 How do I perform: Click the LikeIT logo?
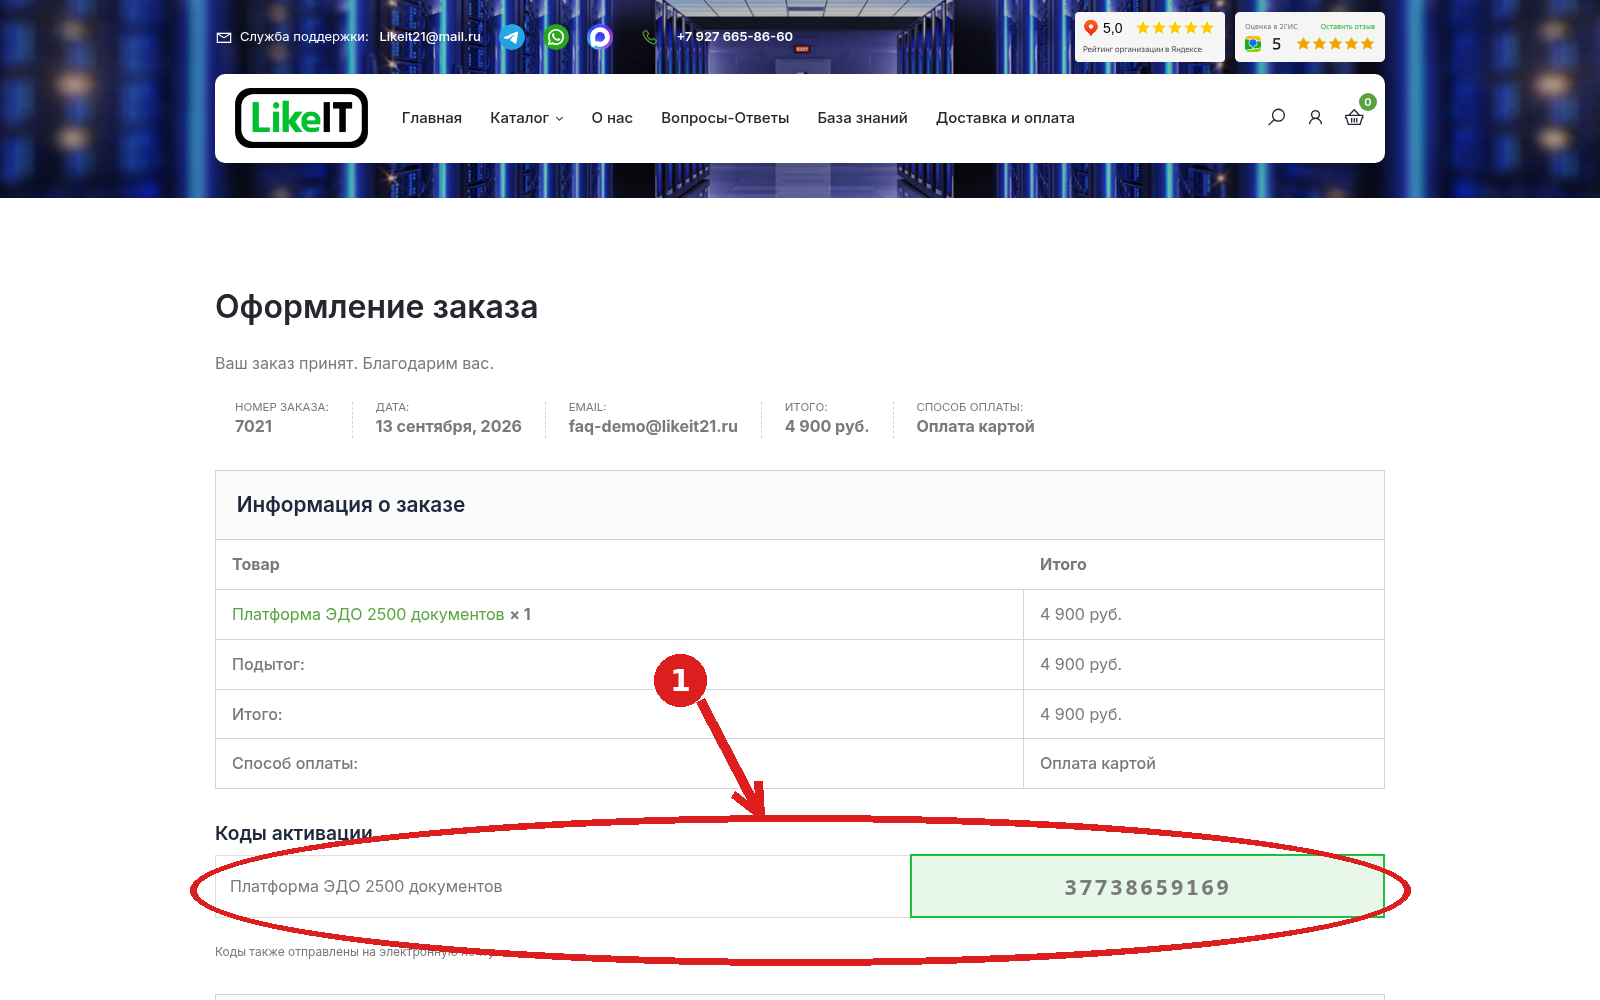[301, 118]
